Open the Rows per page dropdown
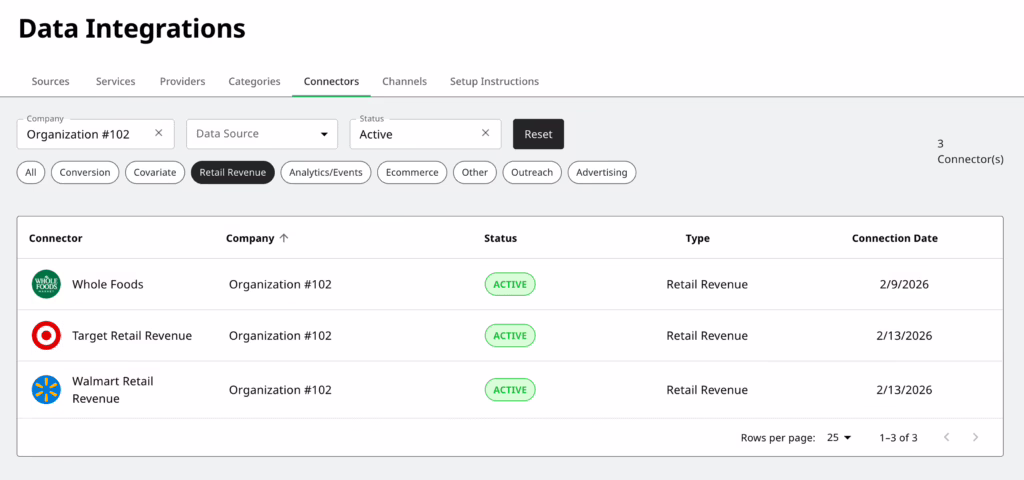 point(839,438)
